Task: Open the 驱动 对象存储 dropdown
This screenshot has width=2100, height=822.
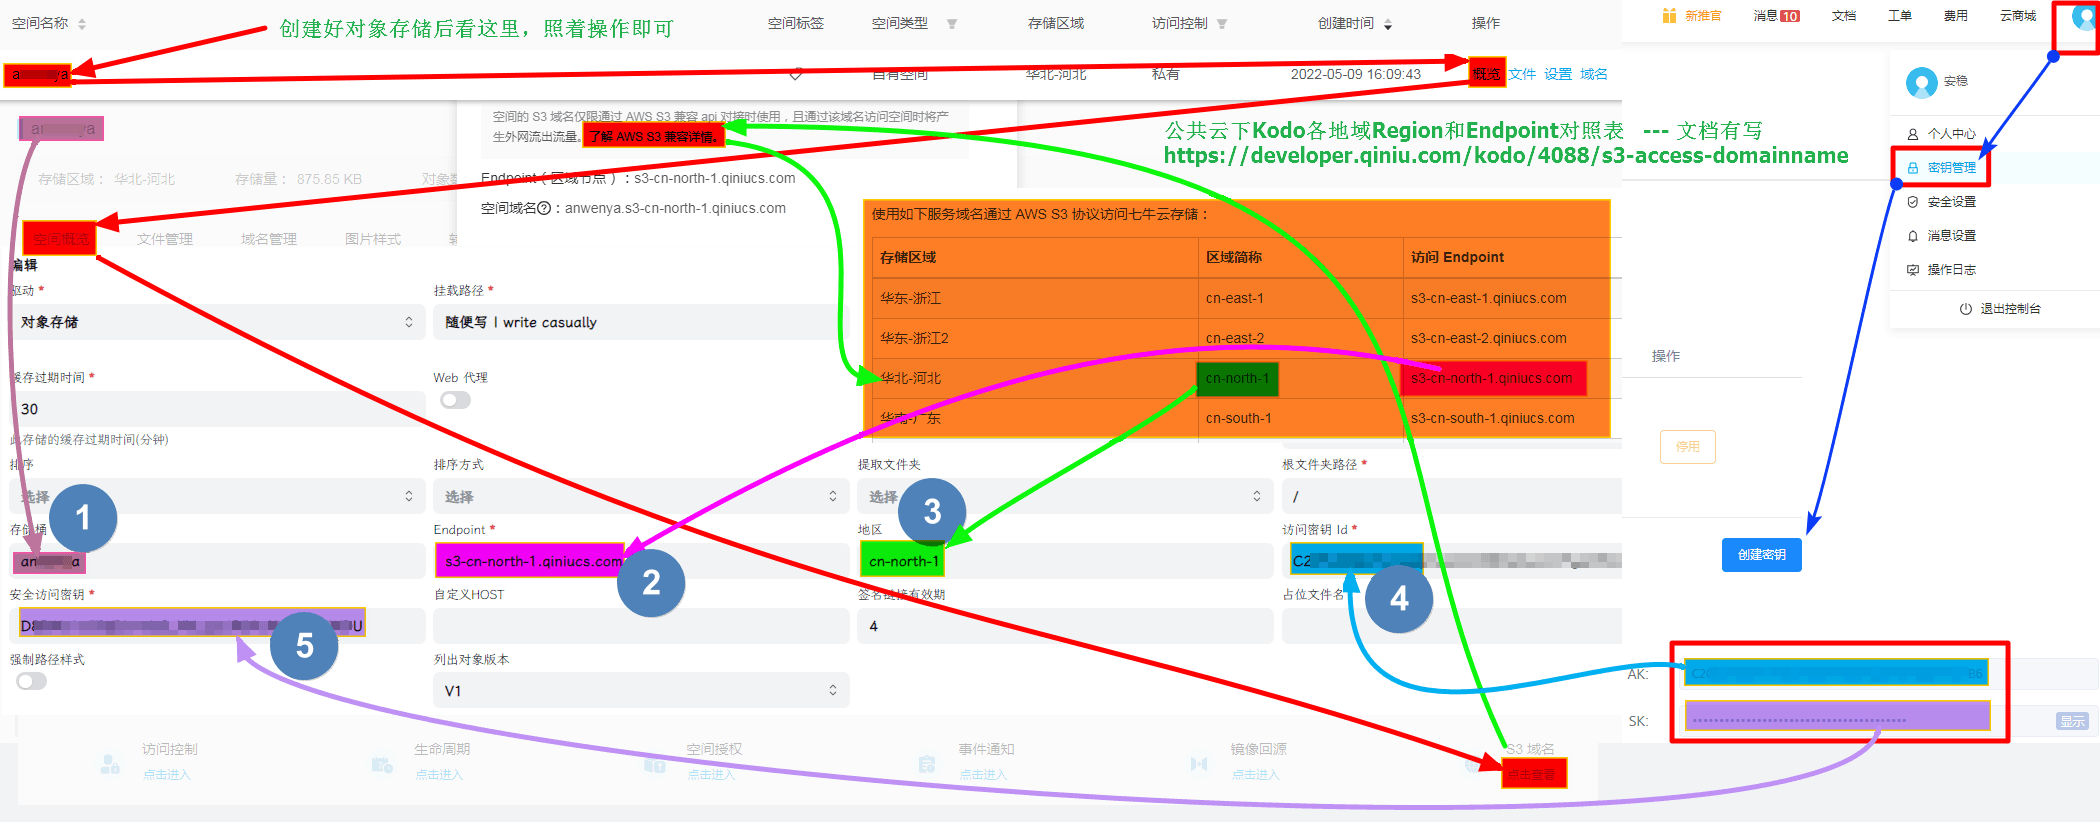Action: [217, 322]
